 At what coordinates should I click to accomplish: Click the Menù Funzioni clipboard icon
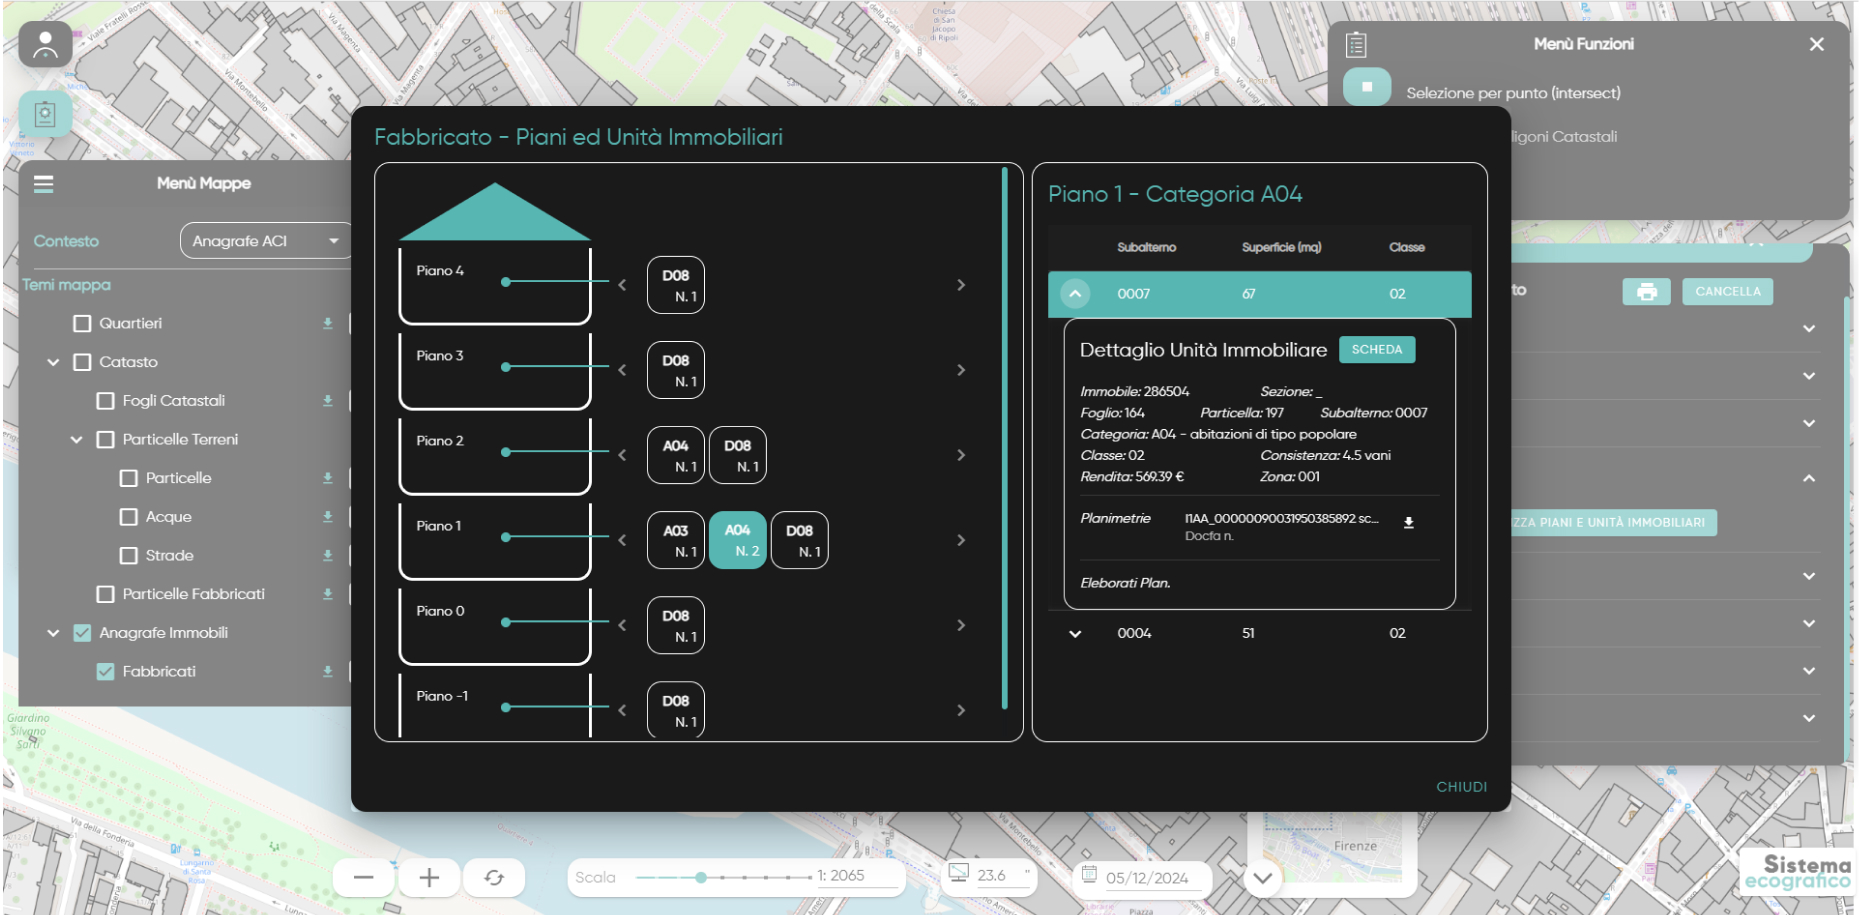coord(1356,44)
